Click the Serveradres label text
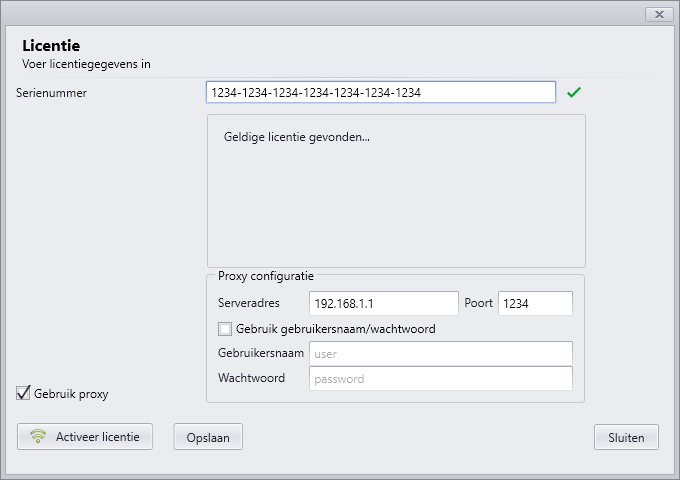This screenshot has height=480, width=680. point(248,303)
